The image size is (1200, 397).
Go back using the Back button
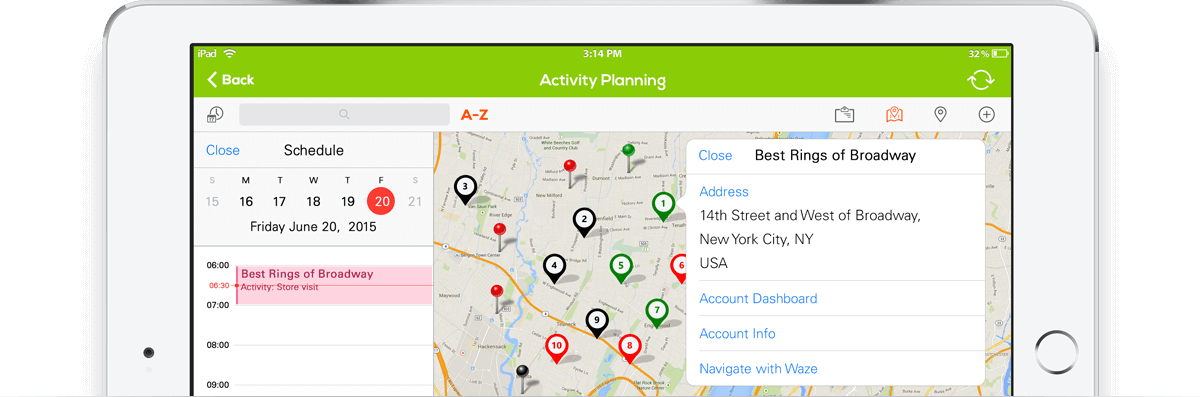231,80
